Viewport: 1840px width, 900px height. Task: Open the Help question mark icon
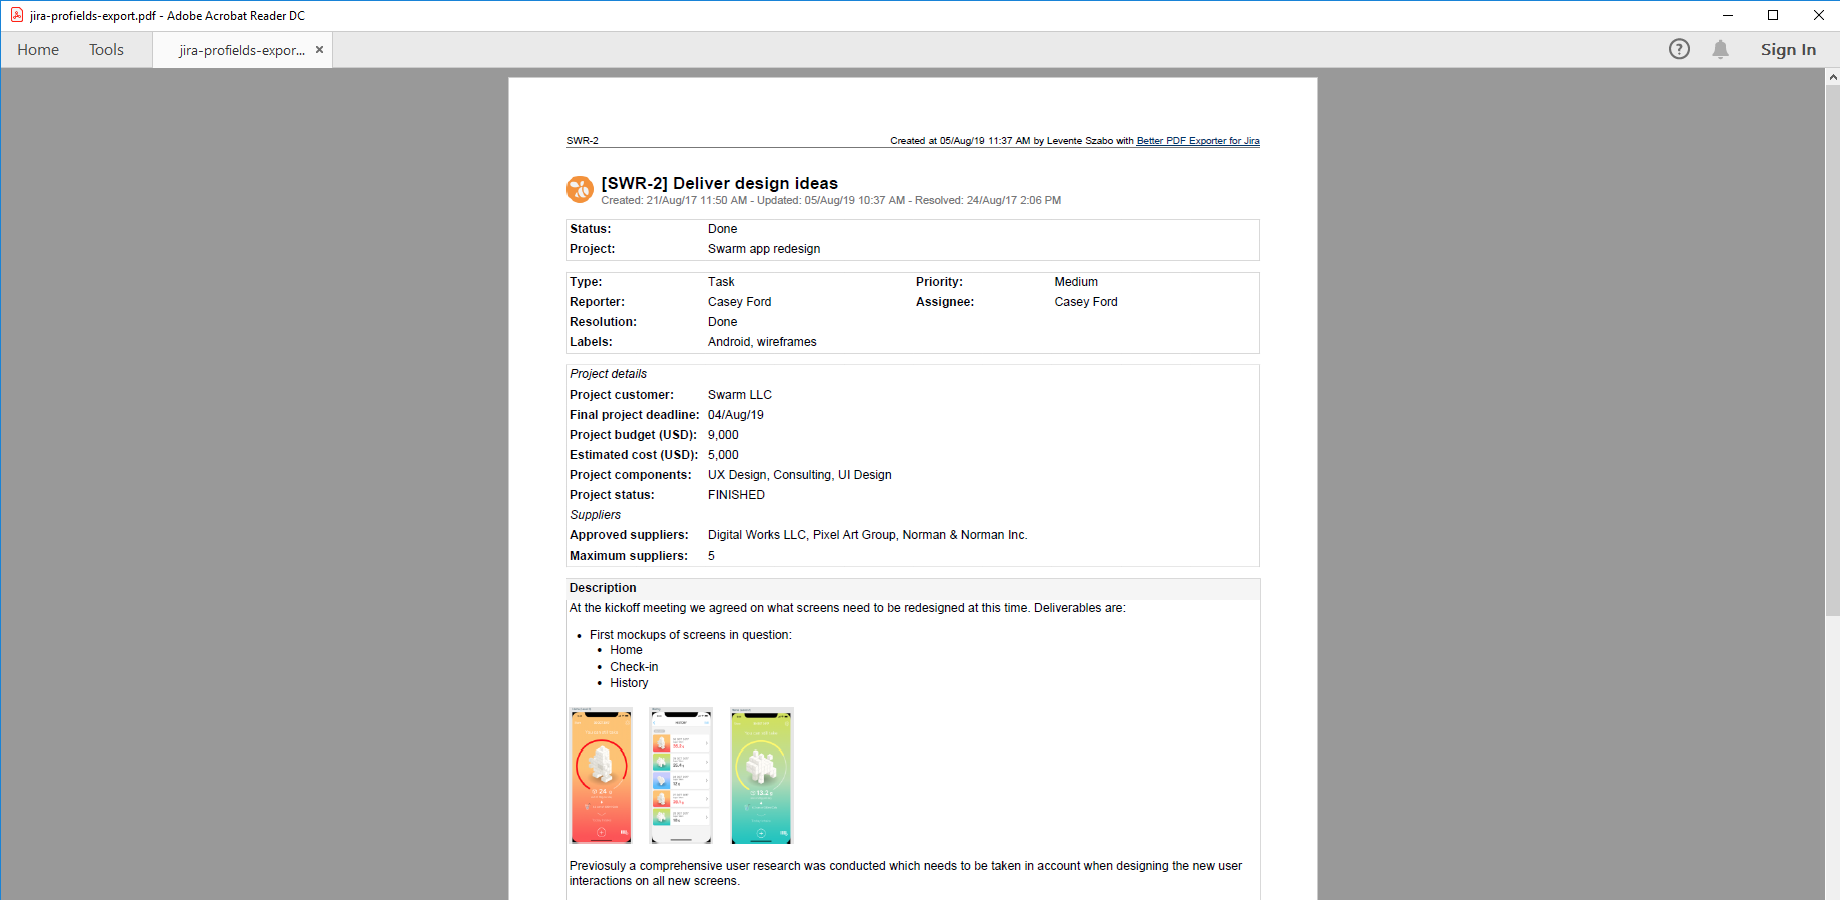(x=1679, y=49)
